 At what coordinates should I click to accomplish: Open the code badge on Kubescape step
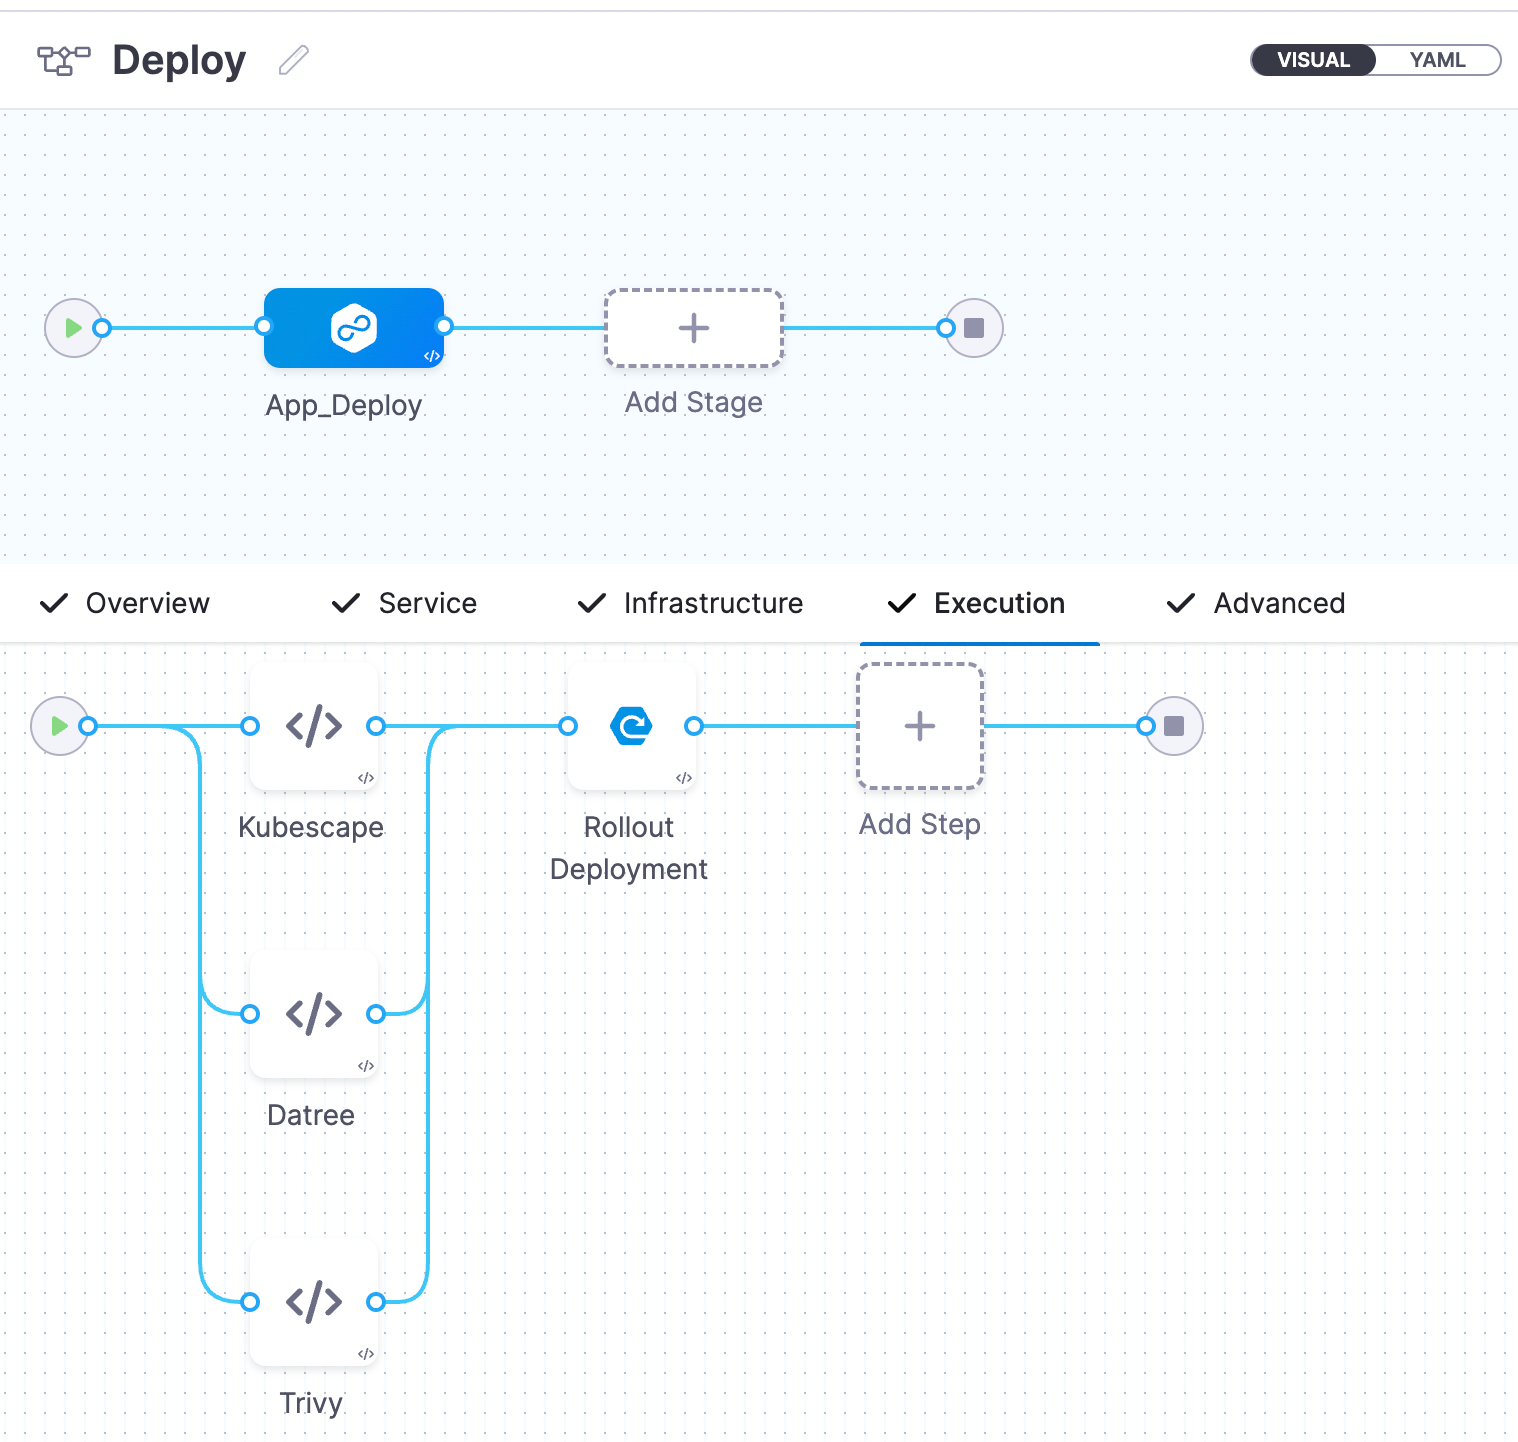(366, 778)
